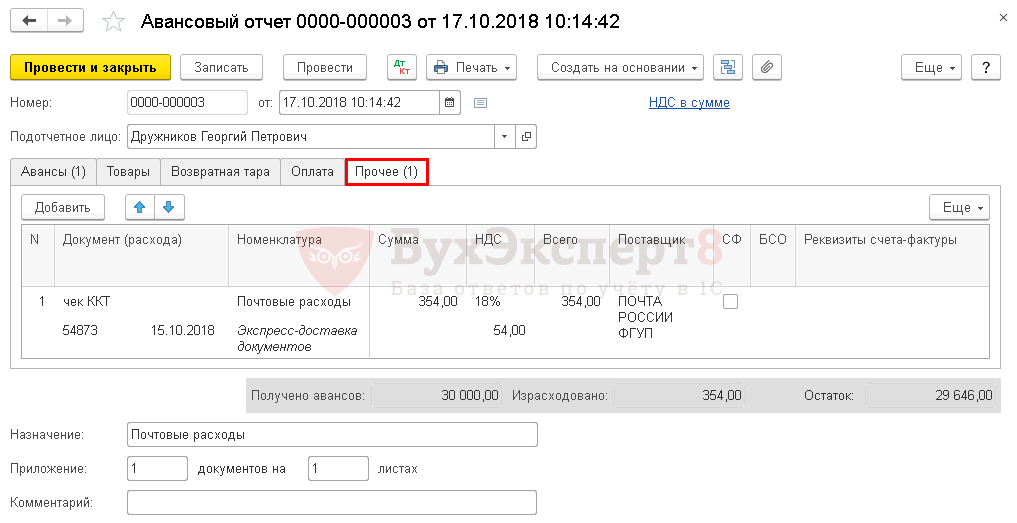Click Провести и закрыть button
The width and height of the screenshot is (1017, 523).
[x=90, y=67]
